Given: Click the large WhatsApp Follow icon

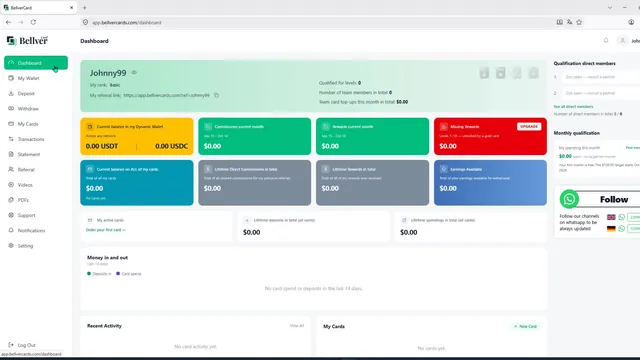Looking at the screenshot, I should pos(569,199).
